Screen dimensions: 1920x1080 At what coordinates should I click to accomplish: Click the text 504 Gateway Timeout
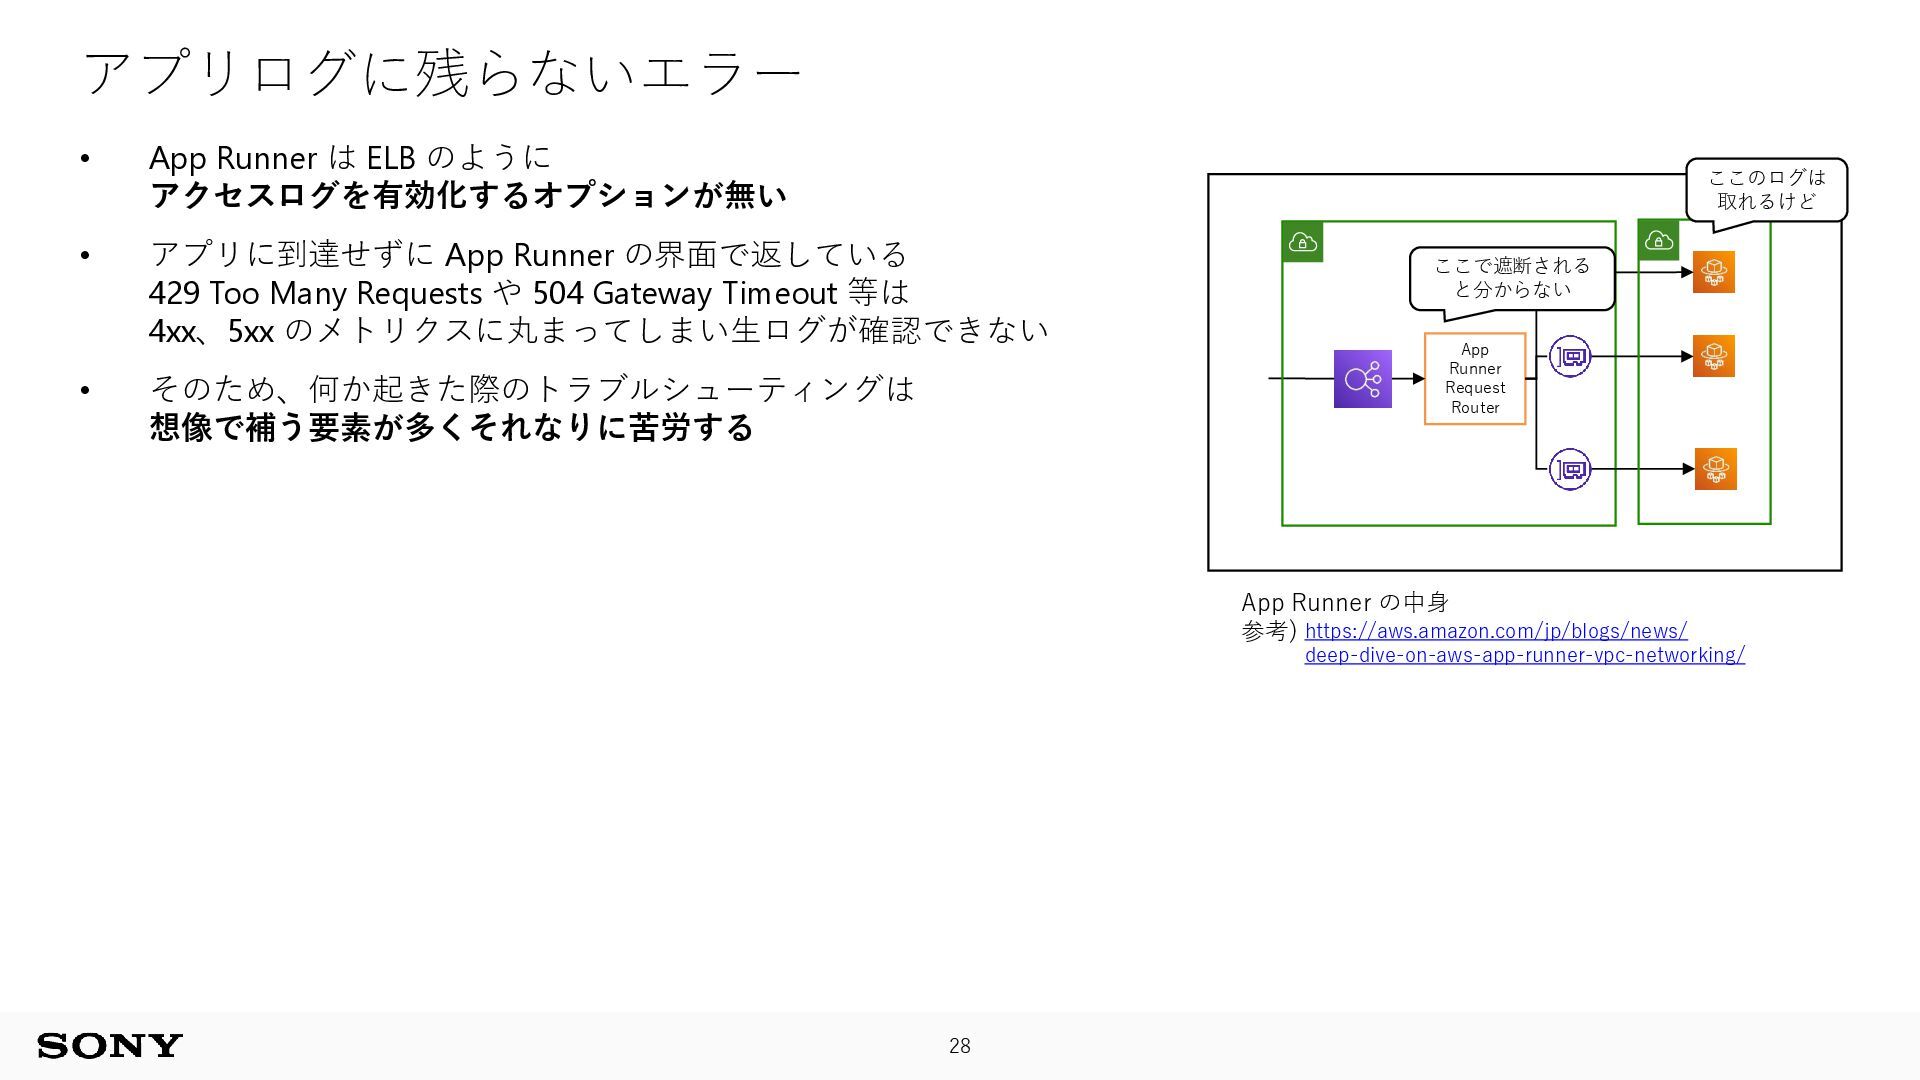pyautogui.click(x=685, y=293)
